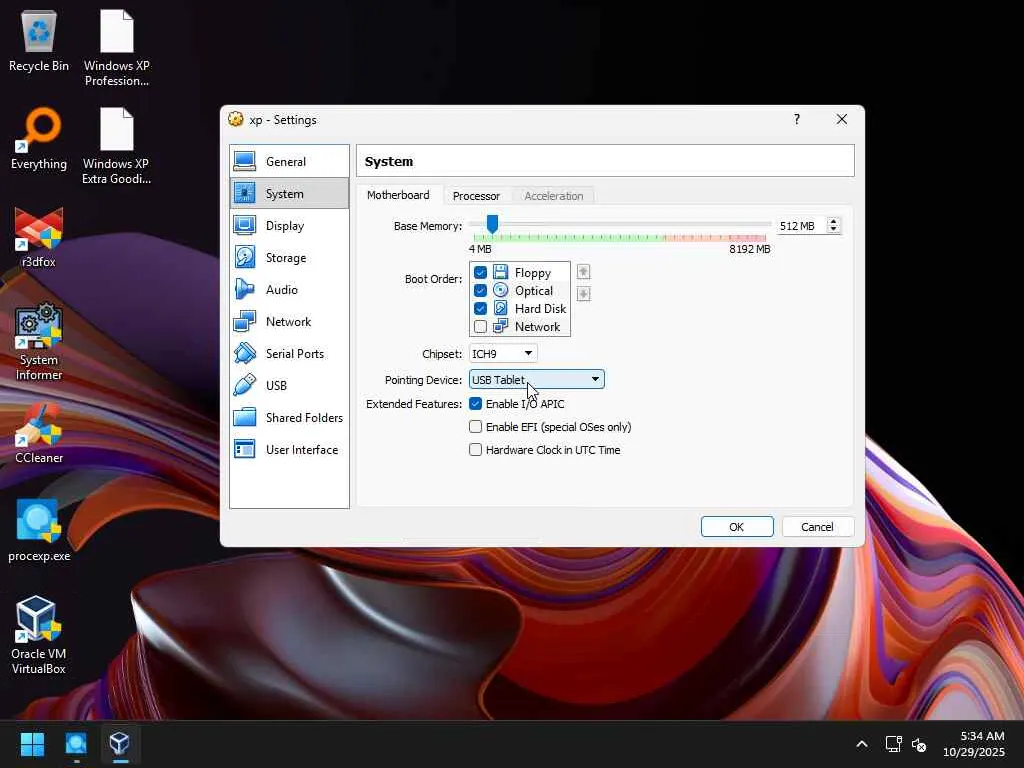Move boot device down with arrow button
Image resolution: width=1024 pixels, height=768 pixels.
583,294
